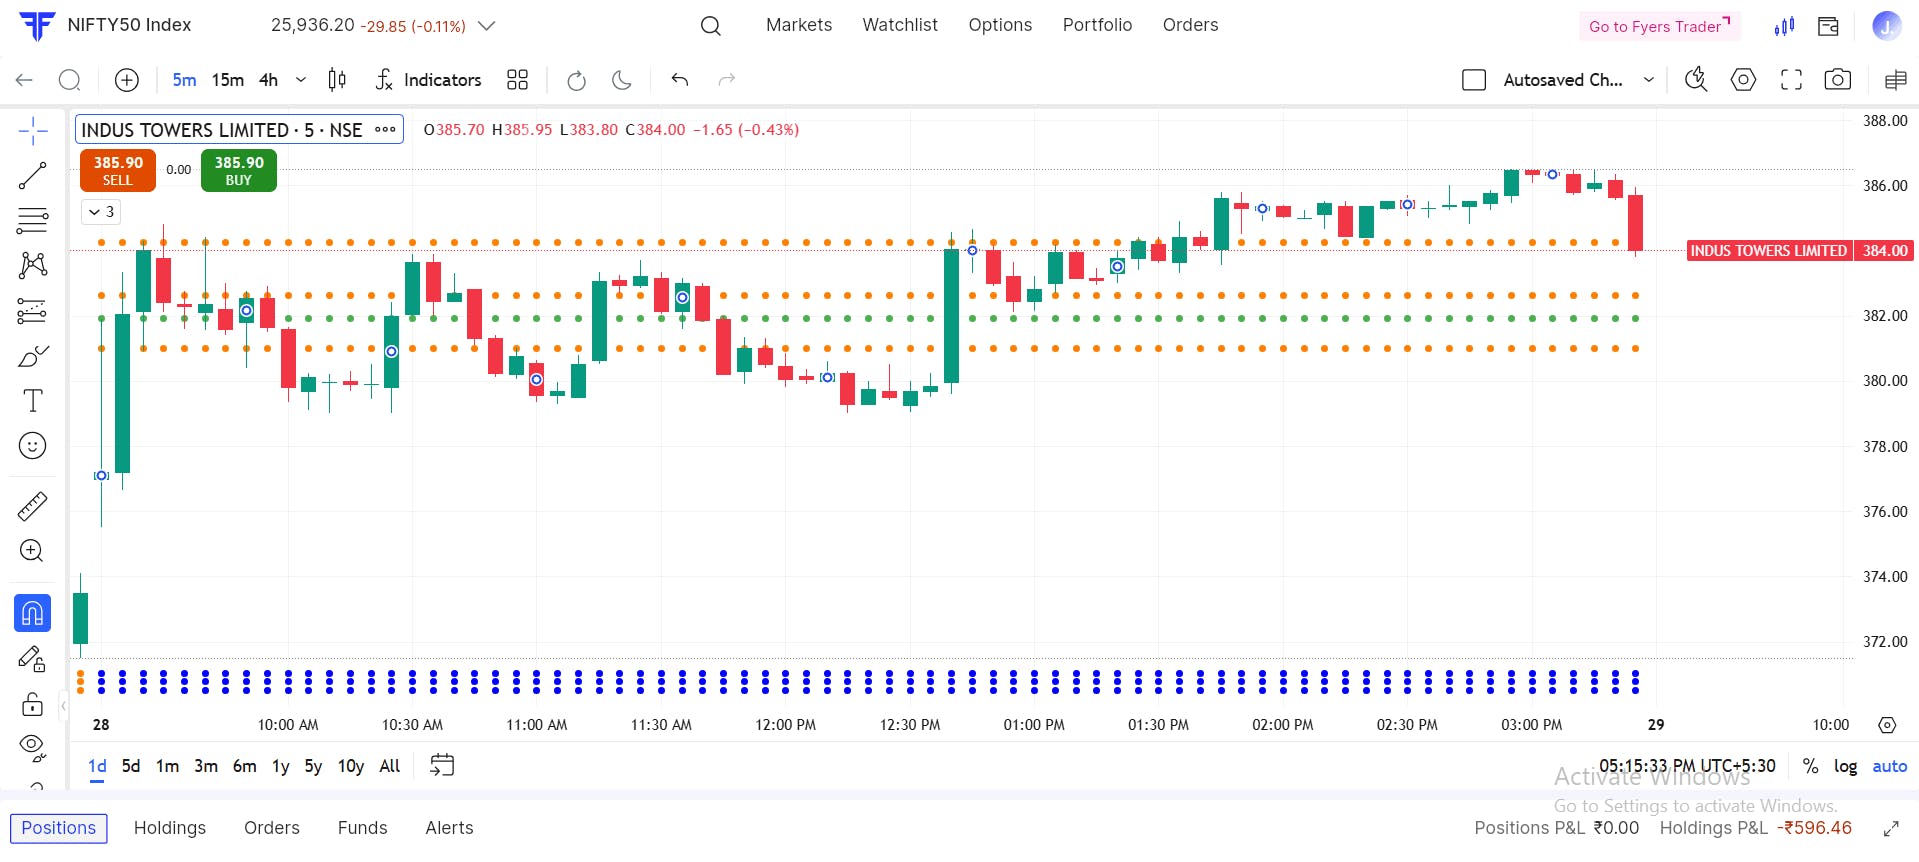Open the Watchlist menu

pyautogui.click(x=900, y=25)
